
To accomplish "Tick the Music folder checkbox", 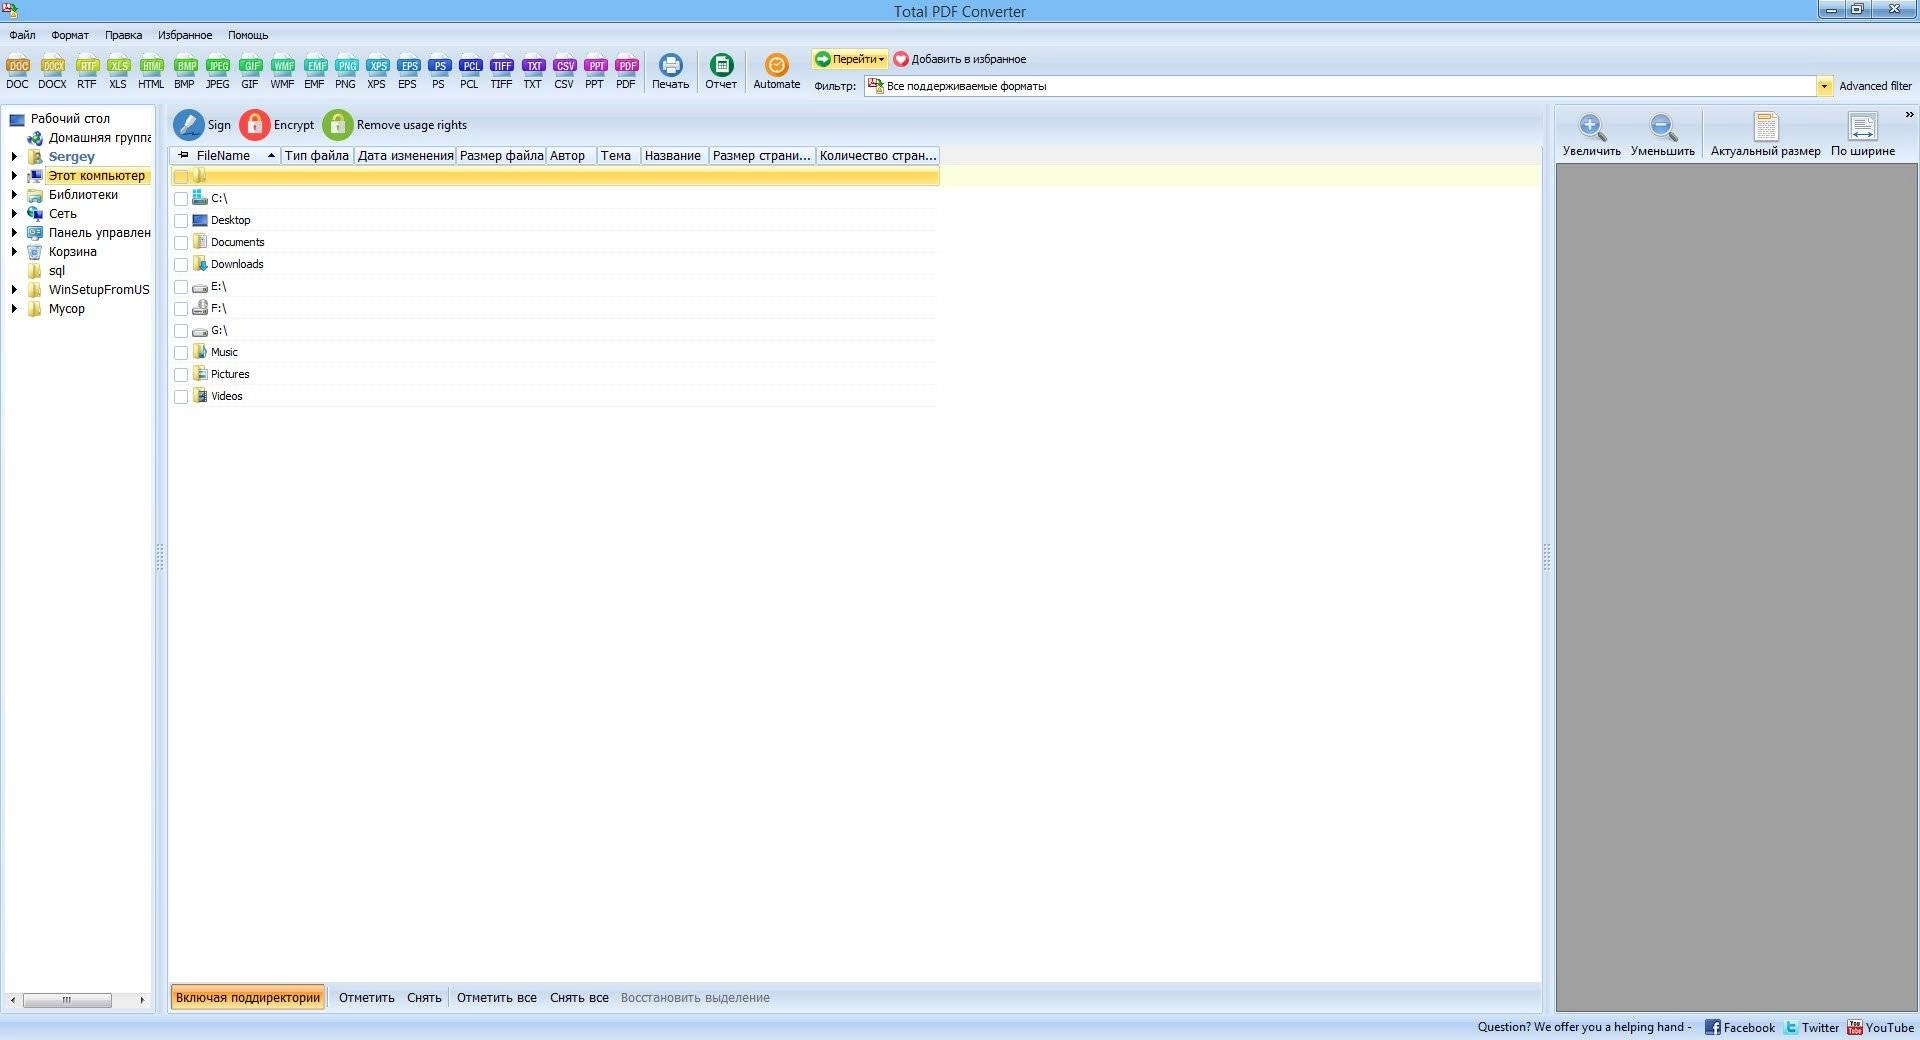I will [x=181, y=353].
